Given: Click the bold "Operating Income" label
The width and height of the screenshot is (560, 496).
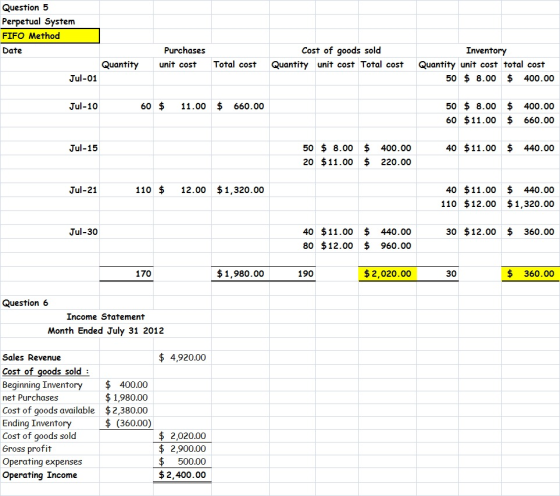Looking at the screenshot, I should click(x=40, y=475).
